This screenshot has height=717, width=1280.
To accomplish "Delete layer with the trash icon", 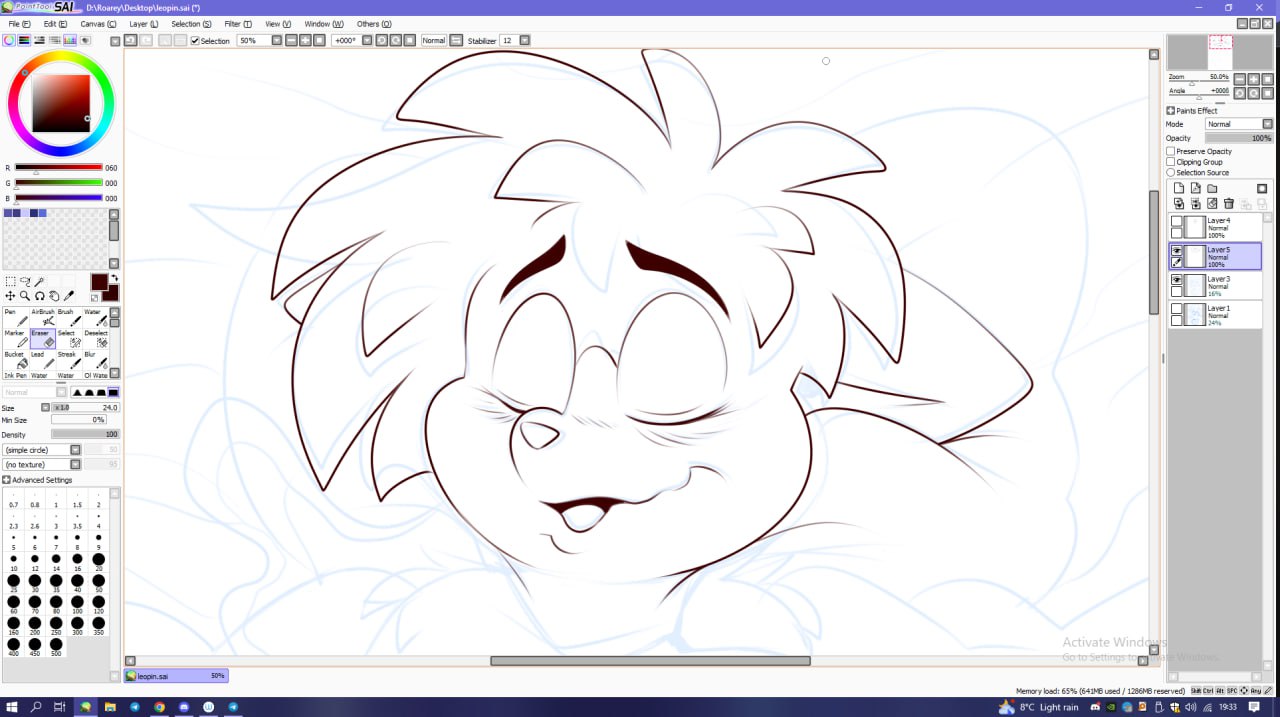I will tap(1229, 203).
